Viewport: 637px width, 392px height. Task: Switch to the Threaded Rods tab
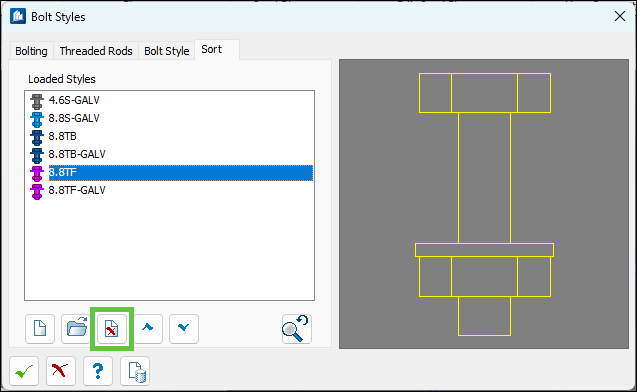[x=96, y=51]
